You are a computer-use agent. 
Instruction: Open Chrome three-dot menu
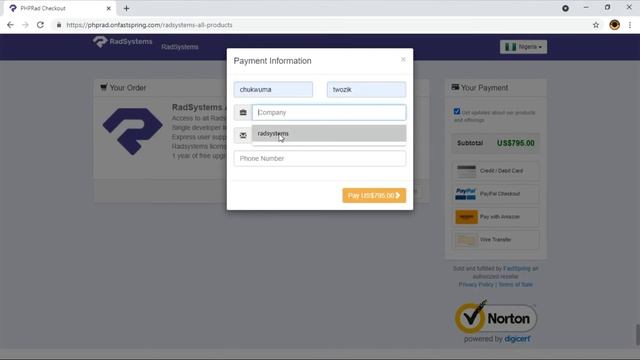click(630, 25)
